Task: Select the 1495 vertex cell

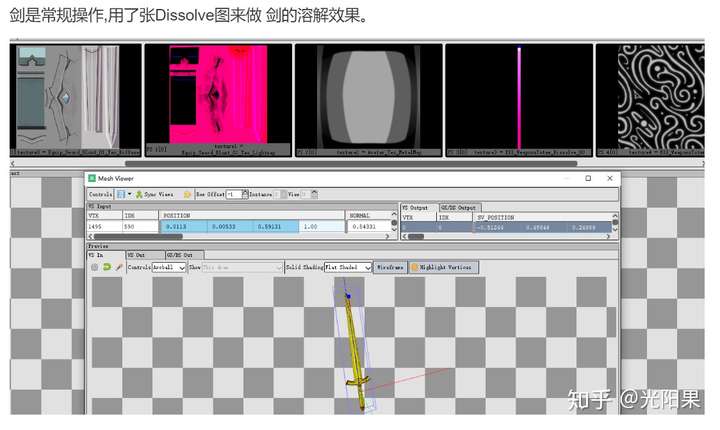Action: coord(105,226)
